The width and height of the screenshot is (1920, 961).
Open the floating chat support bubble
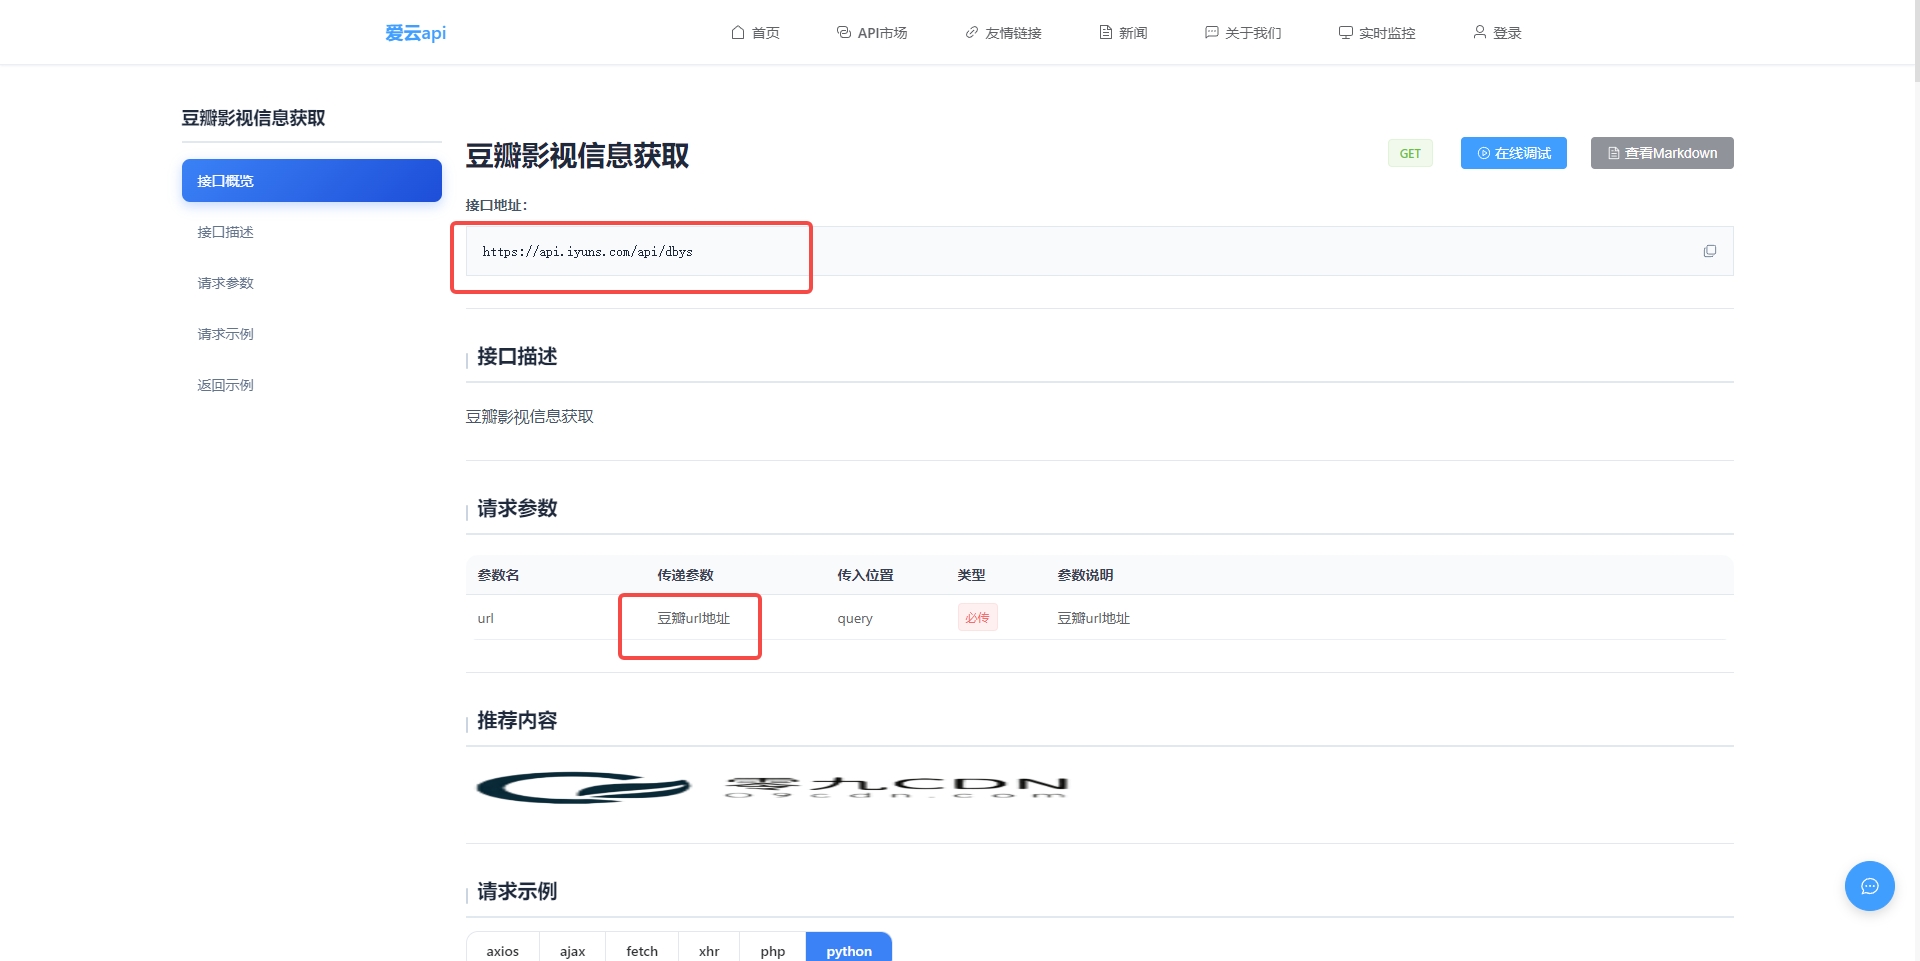tap(1868, 886)
